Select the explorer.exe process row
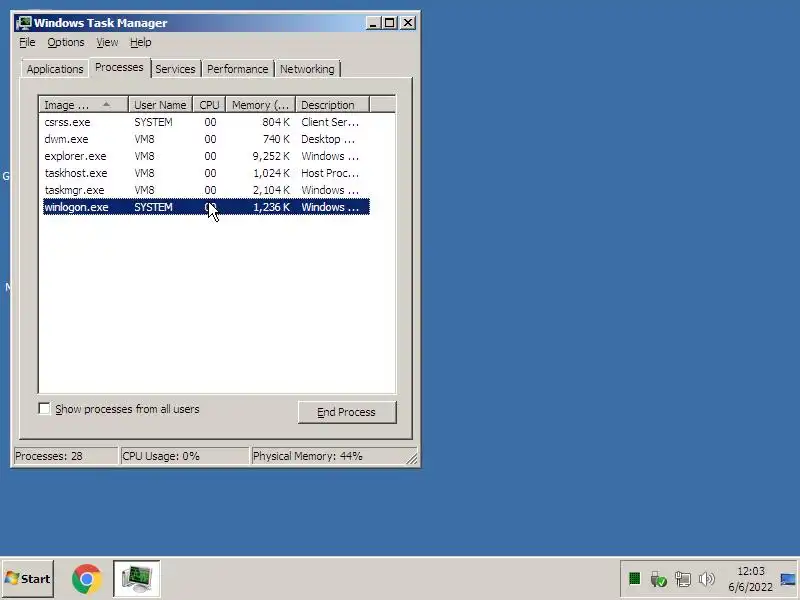The width and height of the screenshot is (800, 600). click(x=206, y=156)
